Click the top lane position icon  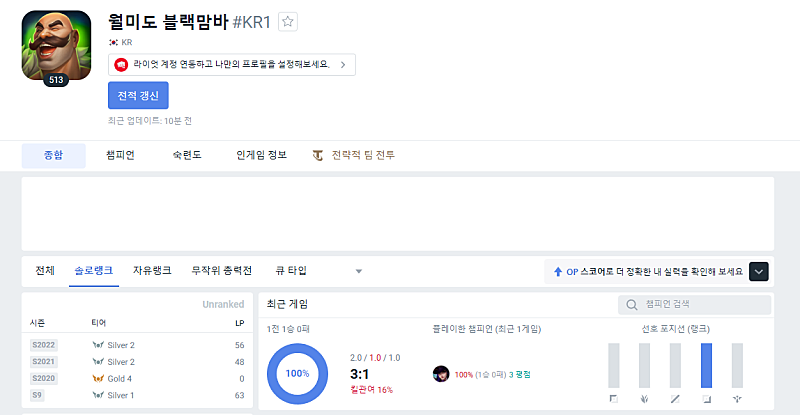(x=614, y=399)
